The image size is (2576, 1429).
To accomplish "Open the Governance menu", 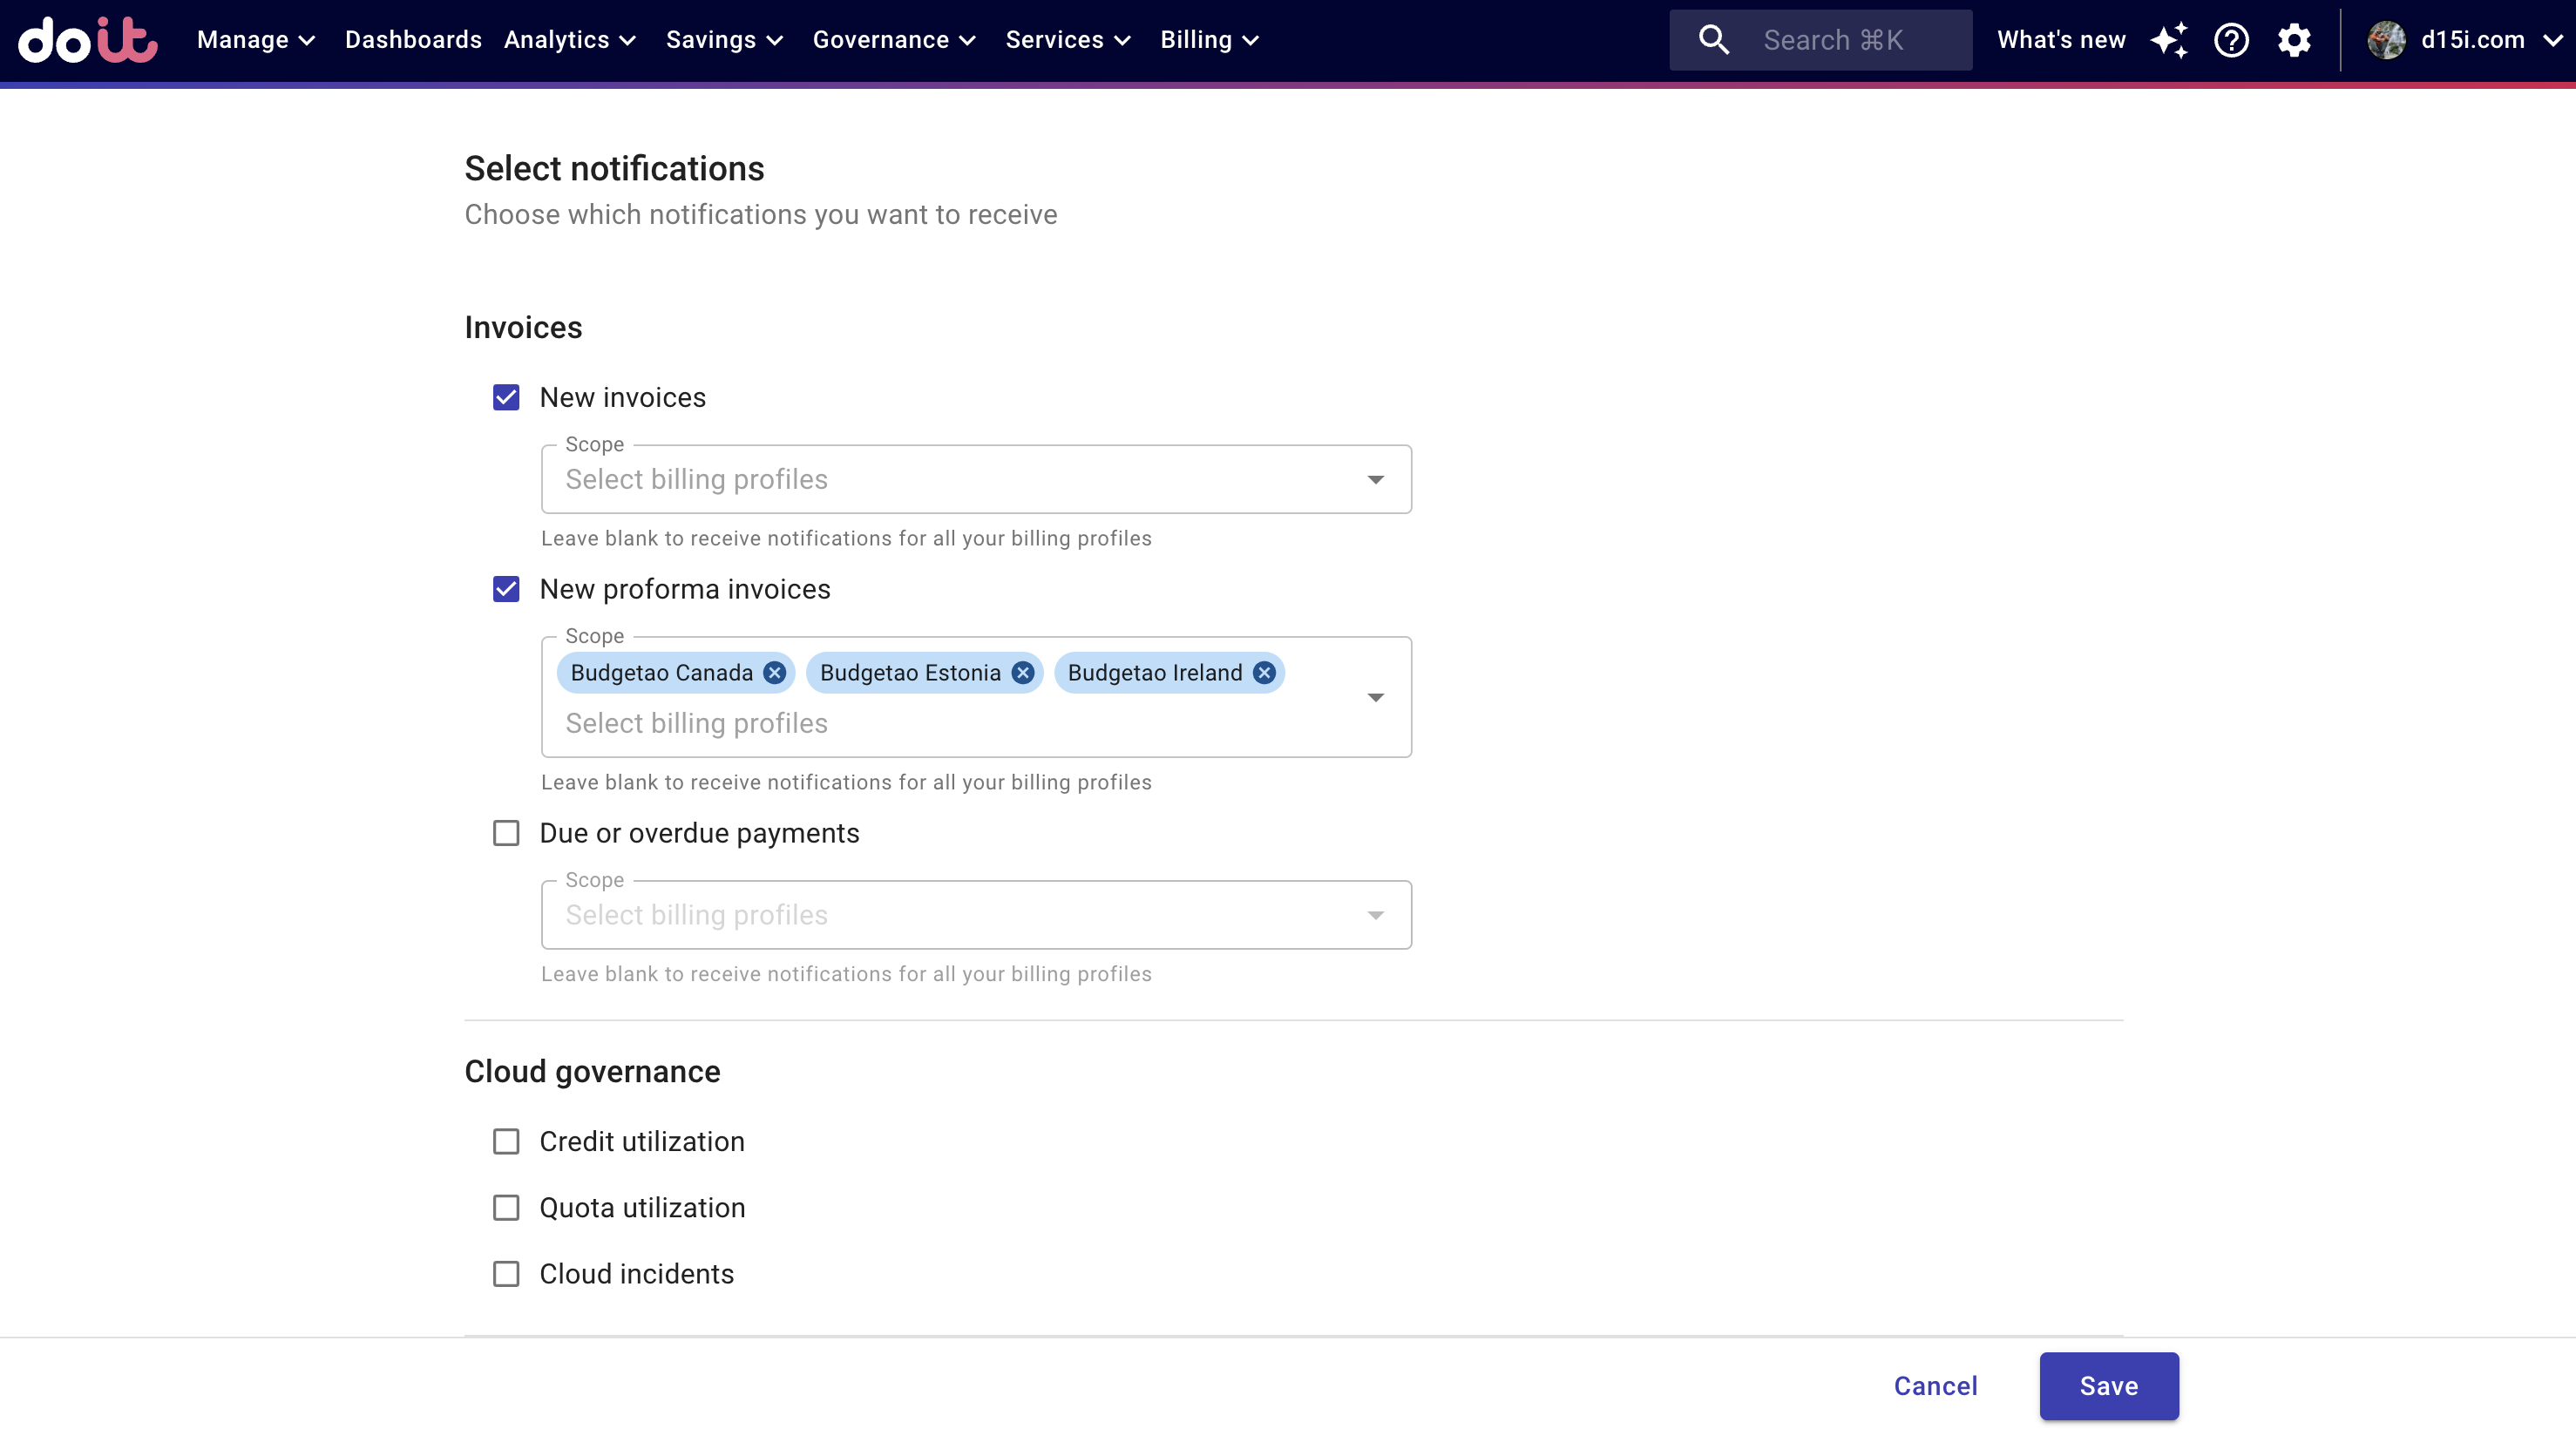I will coord(894,40).
